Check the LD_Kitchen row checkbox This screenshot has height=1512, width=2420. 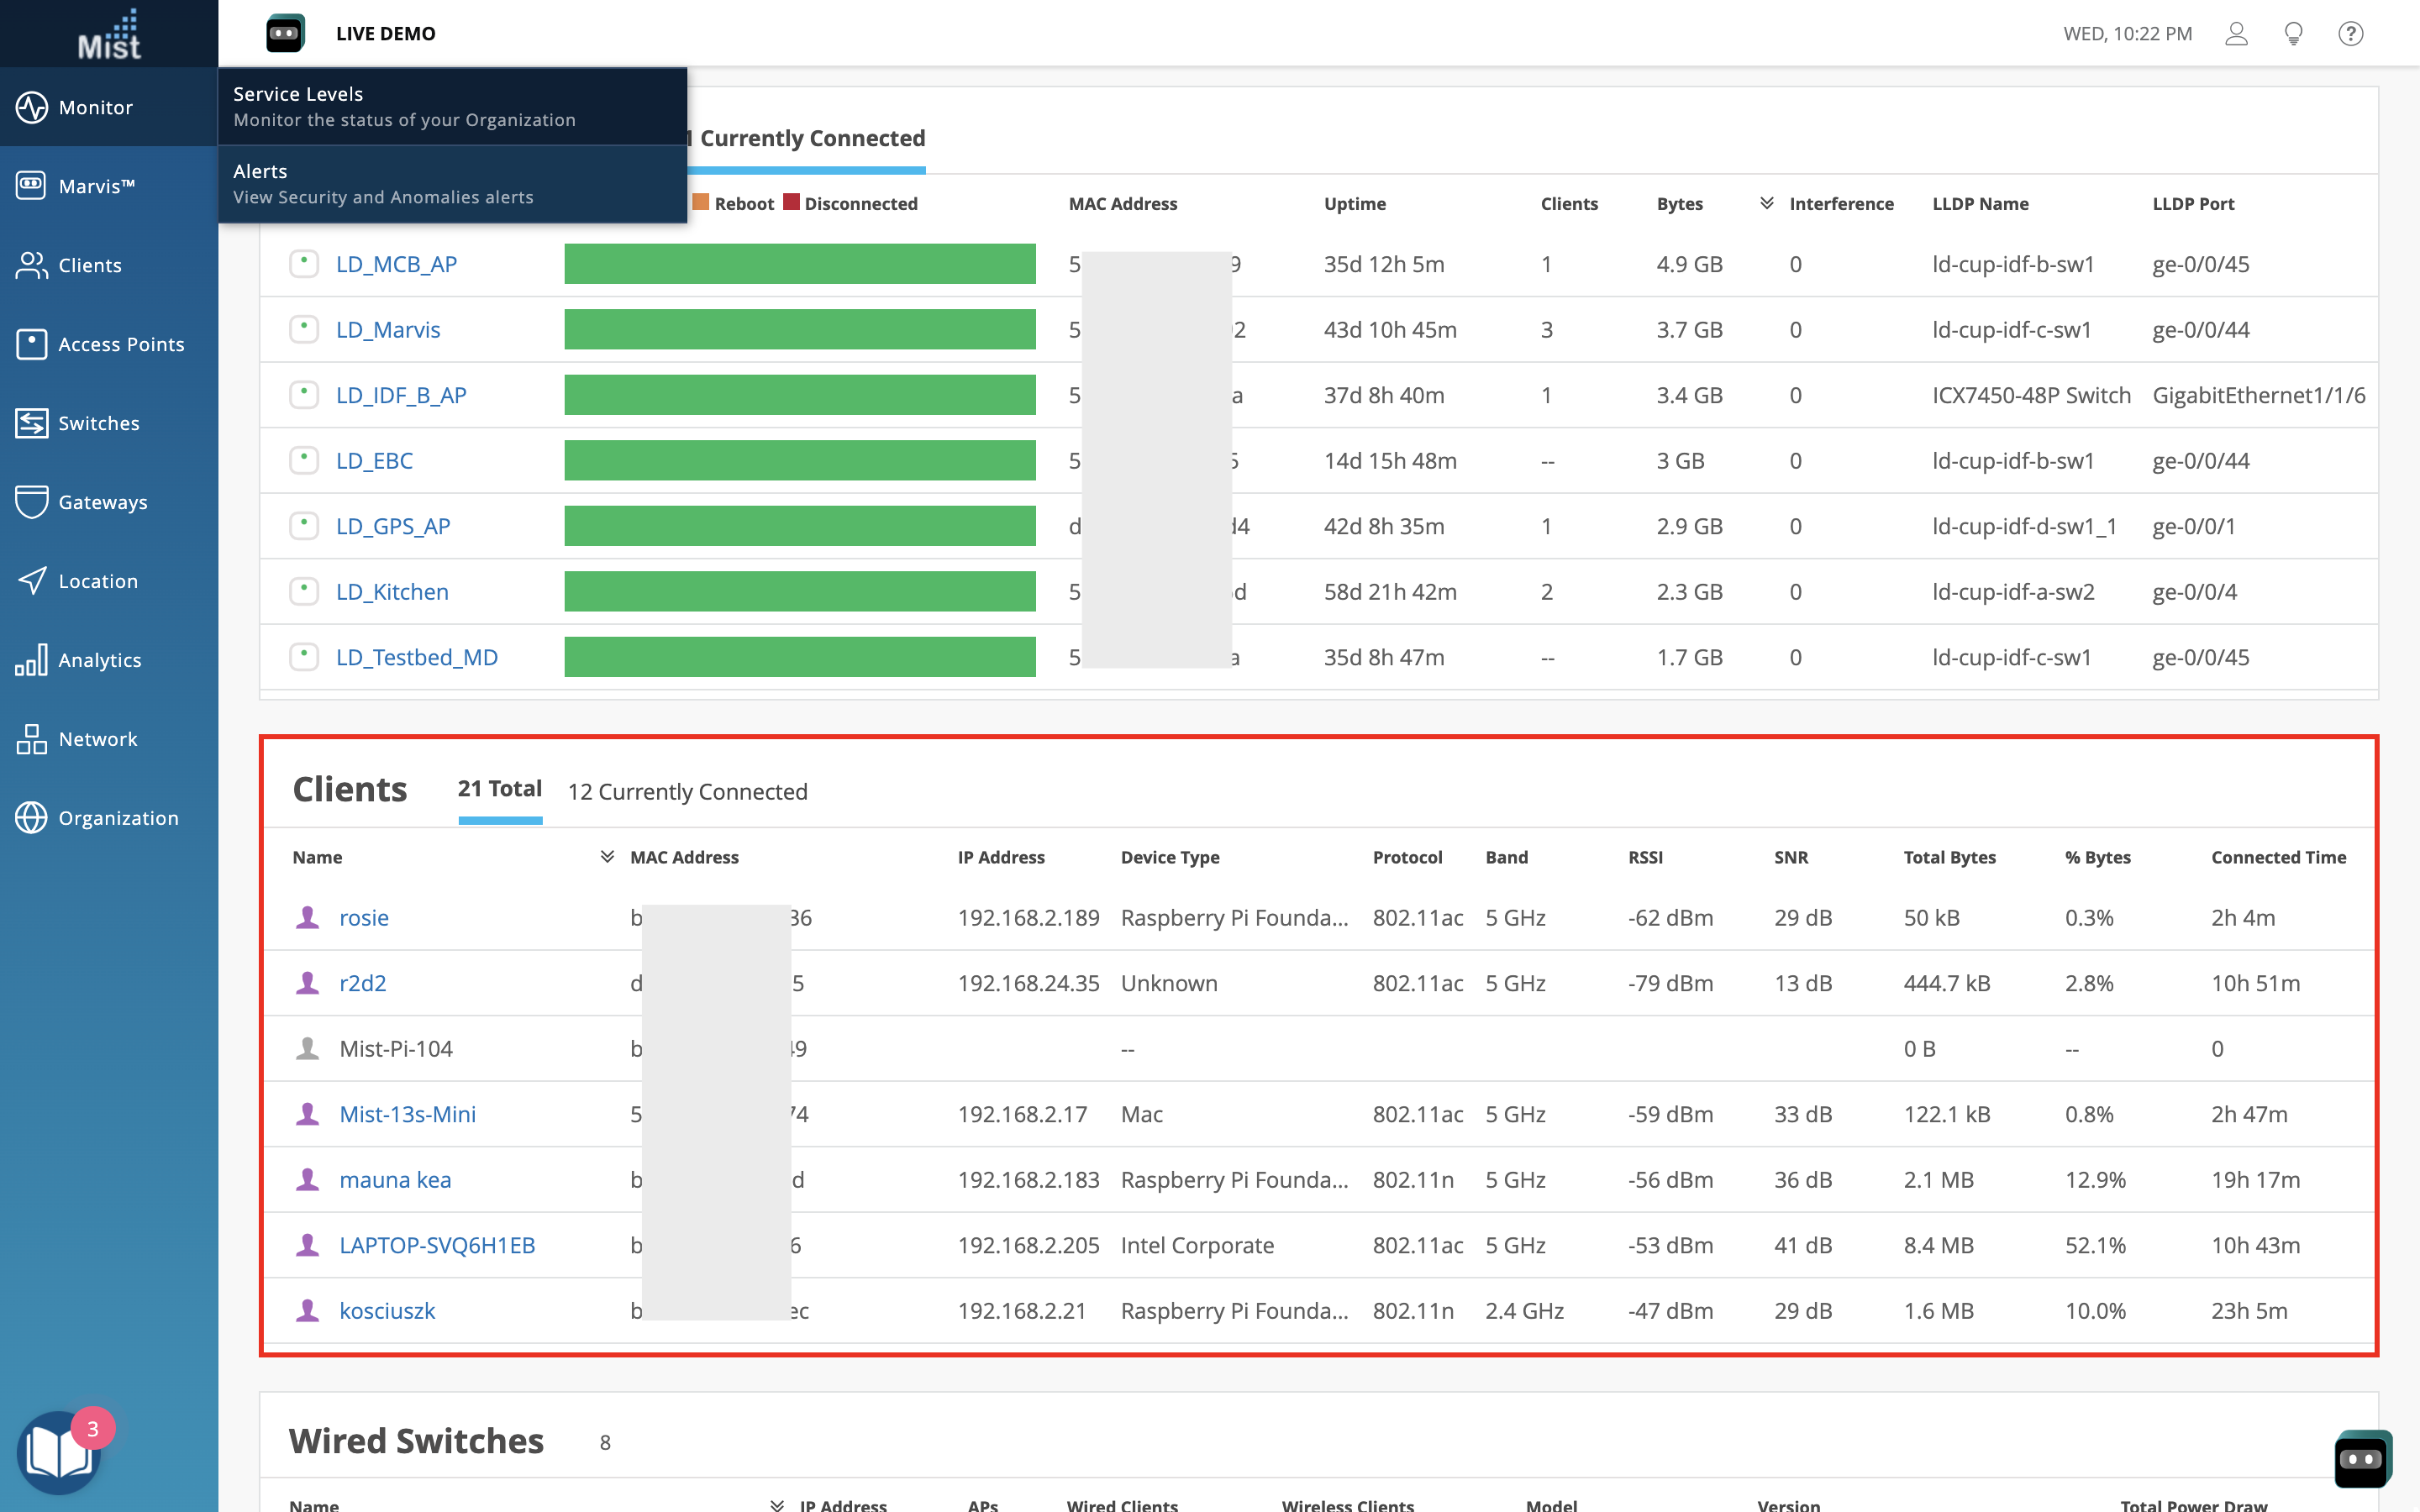pos(303,591)
